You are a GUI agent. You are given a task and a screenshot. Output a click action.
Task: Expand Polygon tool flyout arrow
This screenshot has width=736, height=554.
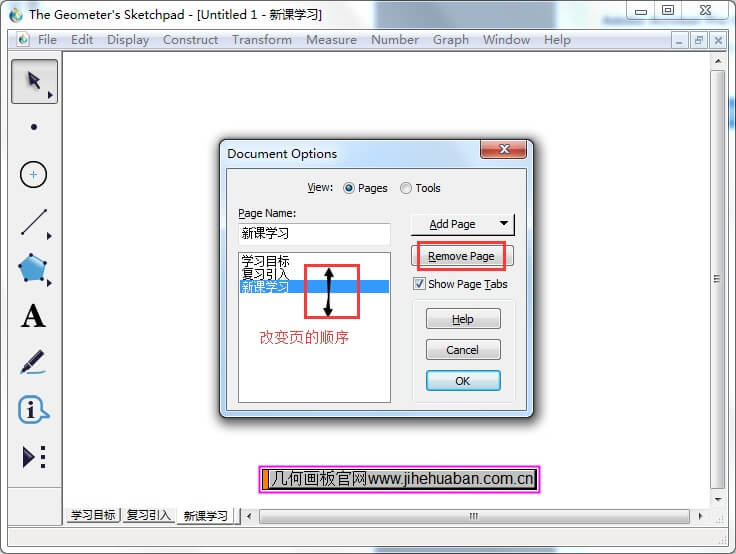coord(49,283)
